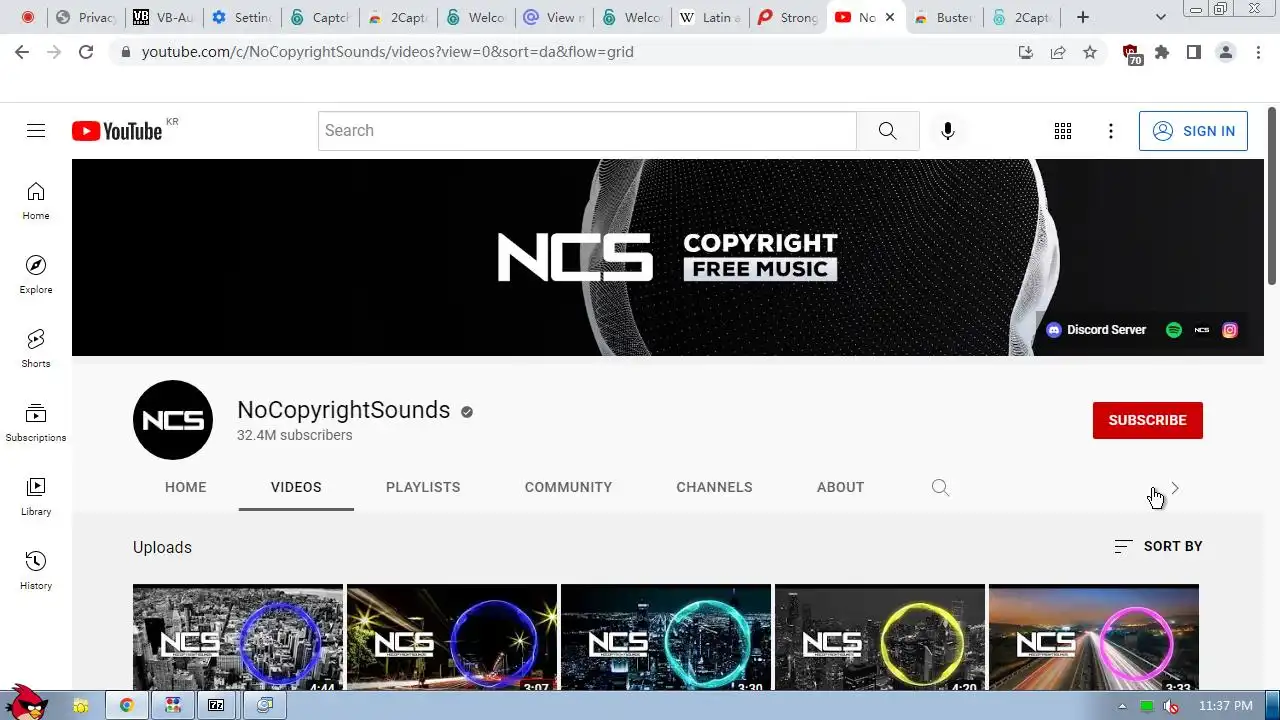This screenshot has height=720, width=1280.
Task: Open Library in the sidebar
Action: [x=36, y=497]
